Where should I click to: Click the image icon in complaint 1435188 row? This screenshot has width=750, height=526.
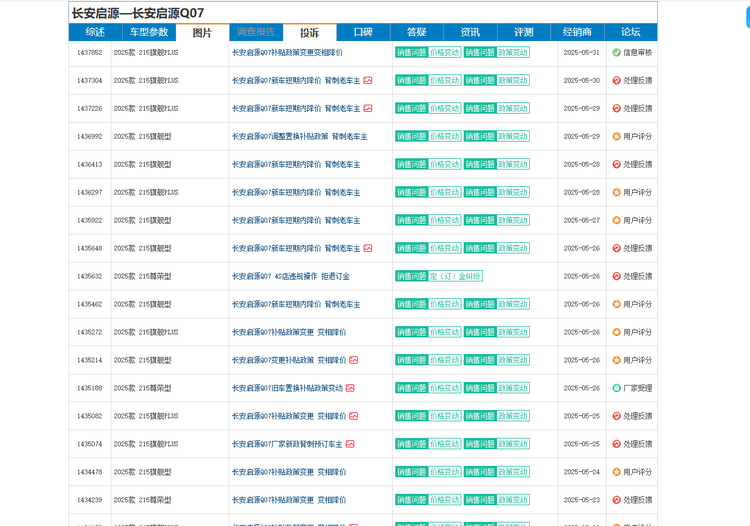350,388
